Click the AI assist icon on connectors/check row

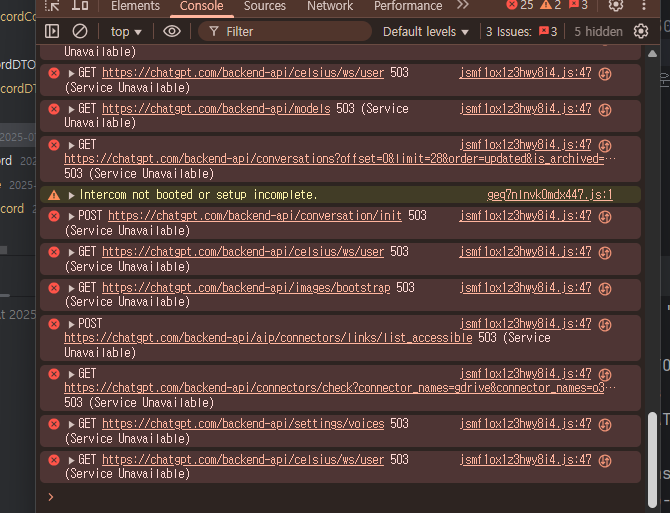pyautogui.click(x=605, y=375)
